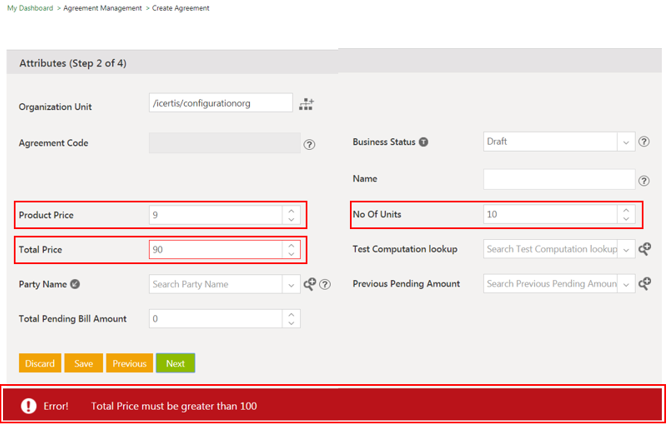Image resolution: width=669 pixels, height=426 pixels.
Task: Increase the Product Price stepper value
Action: point(290,210)
